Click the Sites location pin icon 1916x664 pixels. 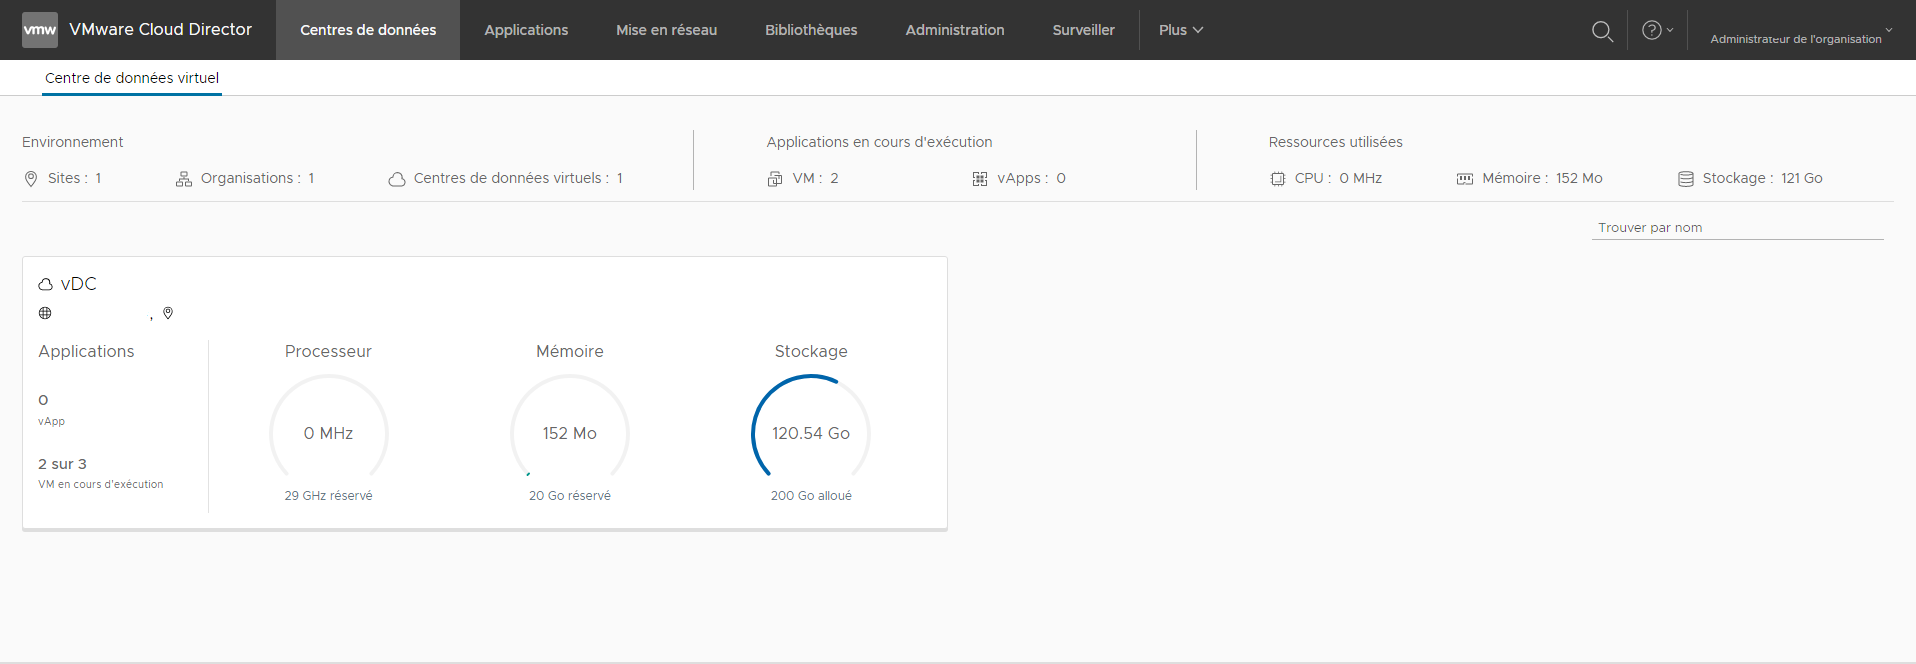click(x=31, y=179)
